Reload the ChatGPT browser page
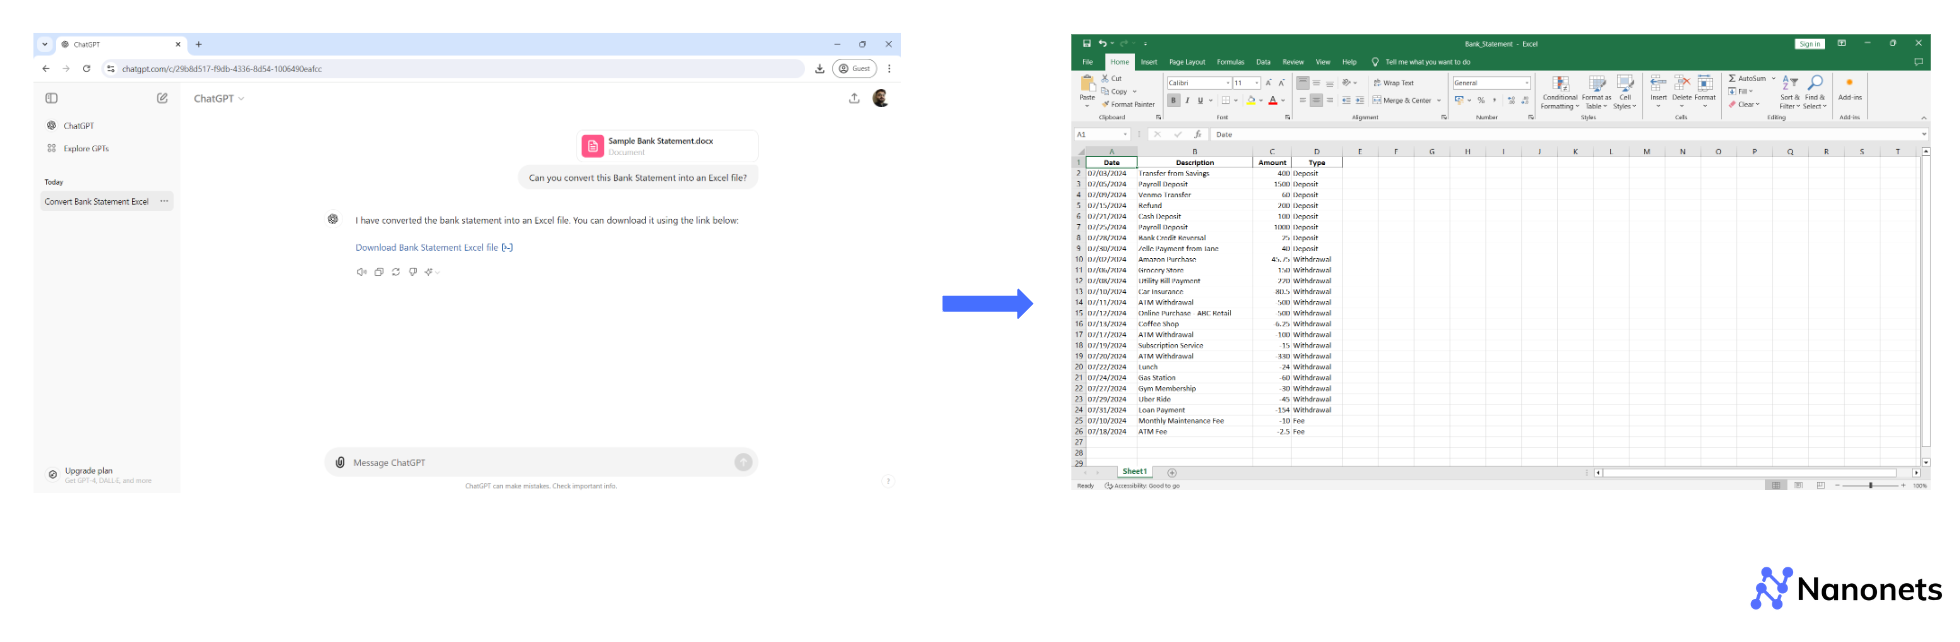The image size is (1960, 642). [86, 69]
